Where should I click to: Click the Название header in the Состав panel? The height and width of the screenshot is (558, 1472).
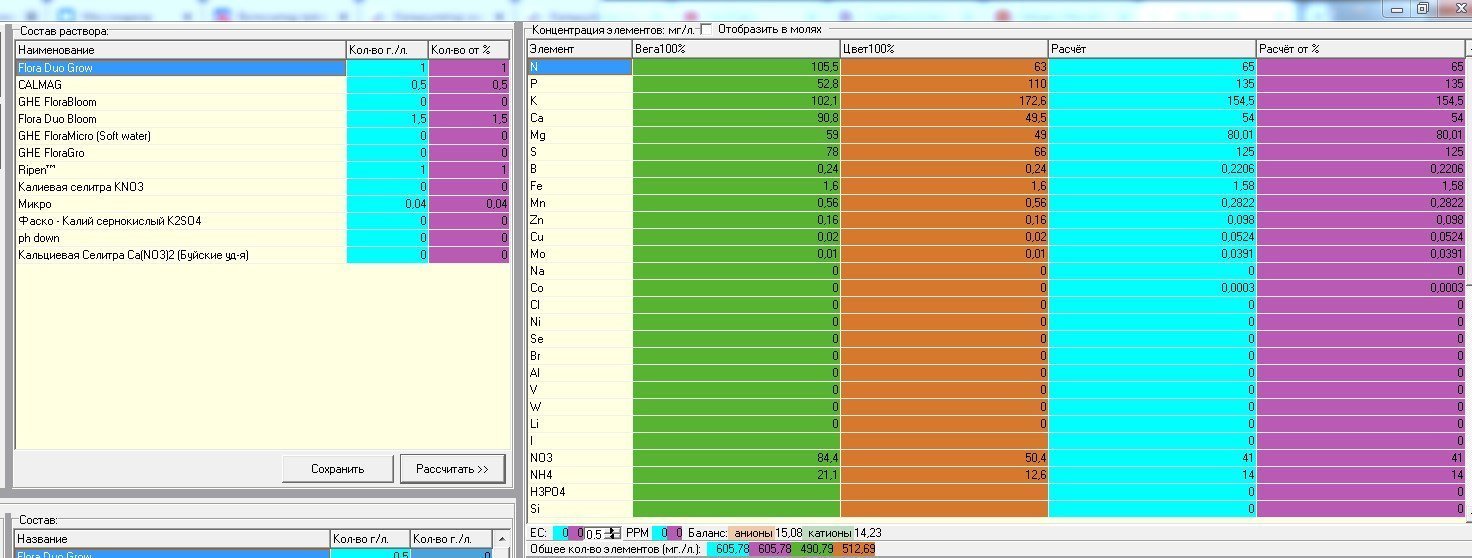(x=173, y=538)
